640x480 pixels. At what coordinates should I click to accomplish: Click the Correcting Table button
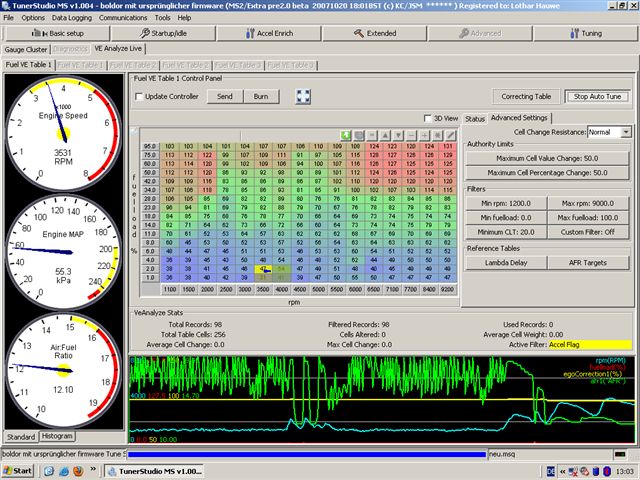click(526, 96)
